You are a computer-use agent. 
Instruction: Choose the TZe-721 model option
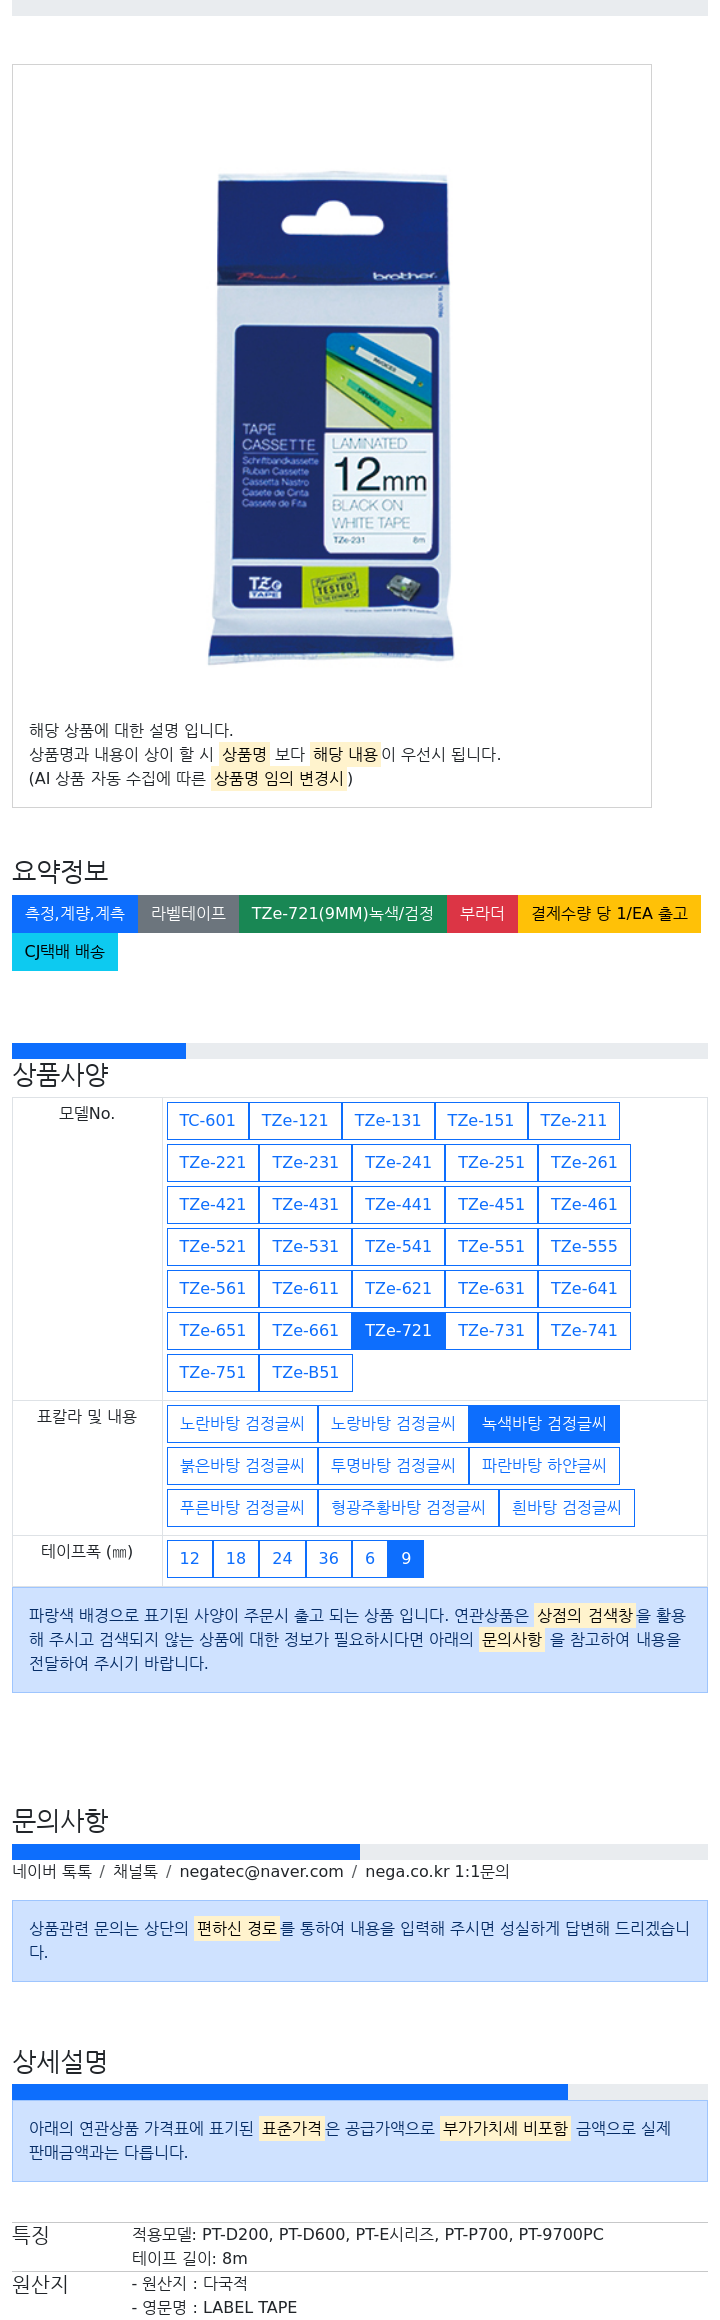(398, 1331)
